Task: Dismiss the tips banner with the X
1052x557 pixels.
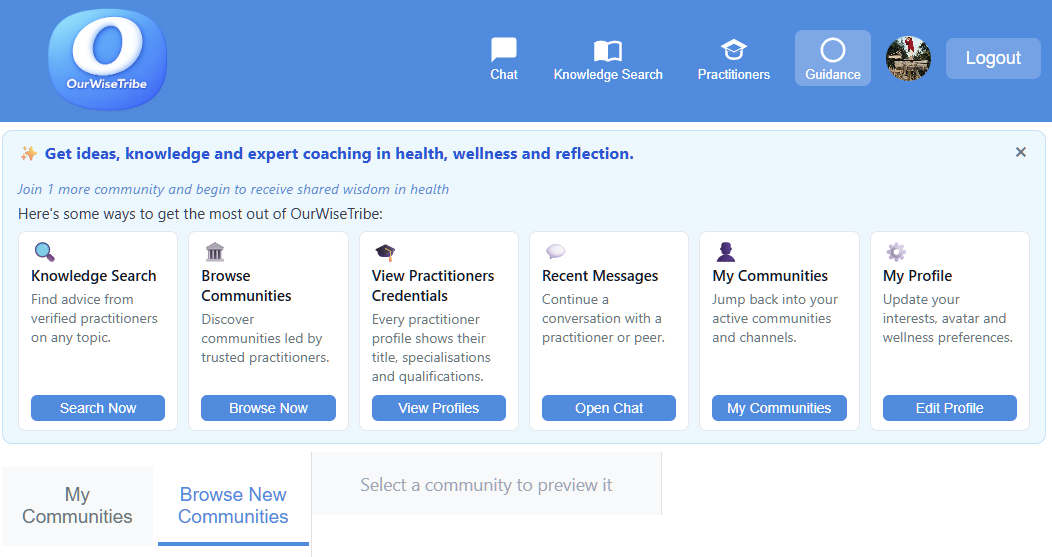Action: [1020, 152]
